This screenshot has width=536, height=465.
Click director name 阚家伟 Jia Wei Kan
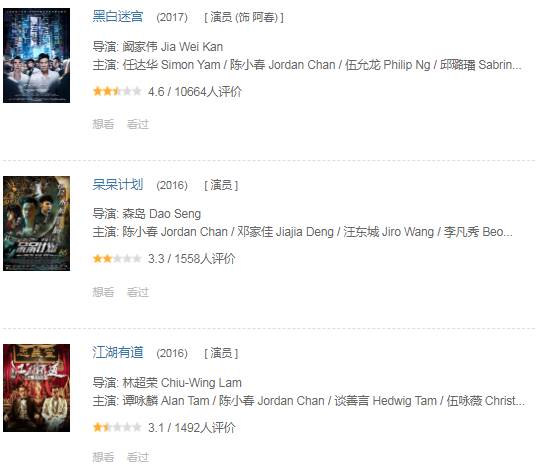(x=173, y=46)
